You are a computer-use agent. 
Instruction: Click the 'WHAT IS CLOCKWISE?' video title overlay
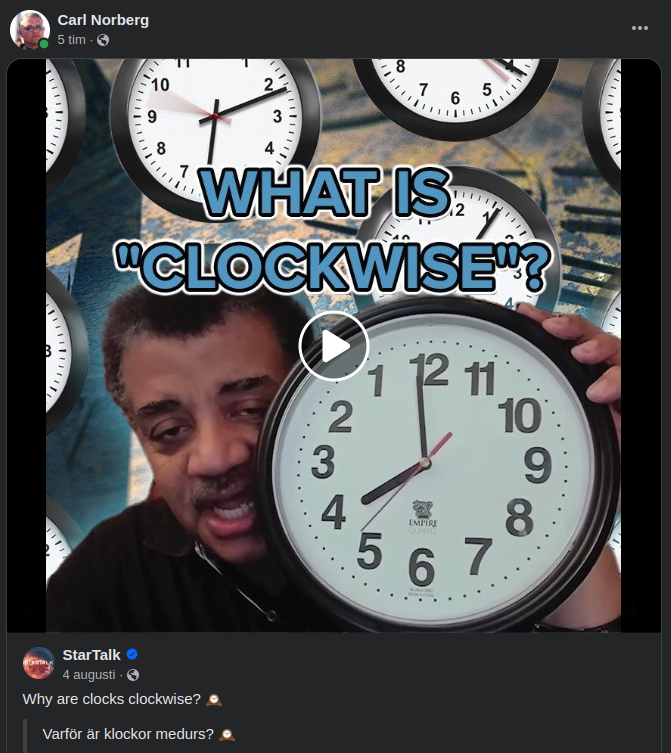pyautogui.click(x=332, y=229)
